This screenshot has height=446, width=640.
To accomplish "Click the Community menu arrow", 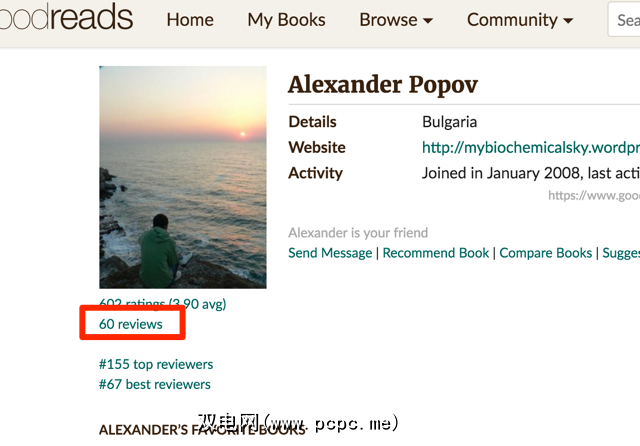I will [568, 21].
